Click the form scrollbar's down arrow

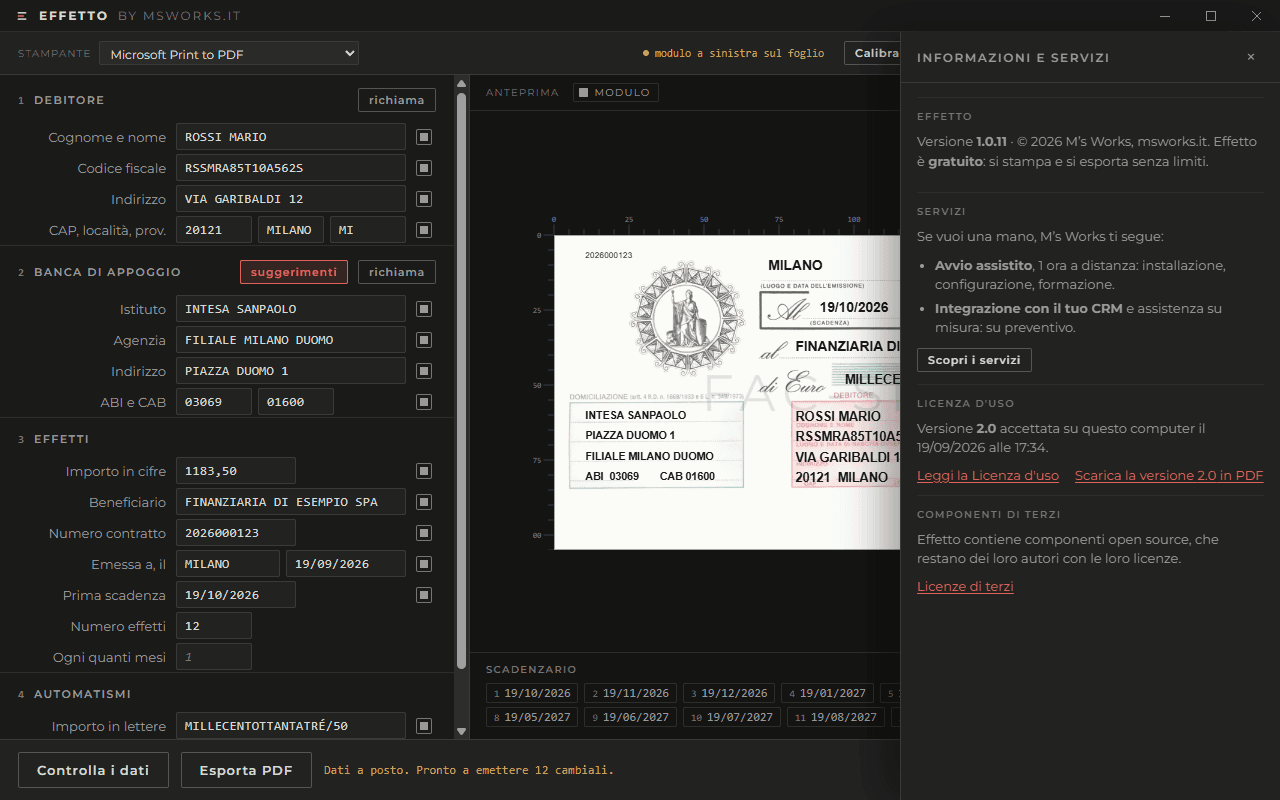[x=461, y=732]
